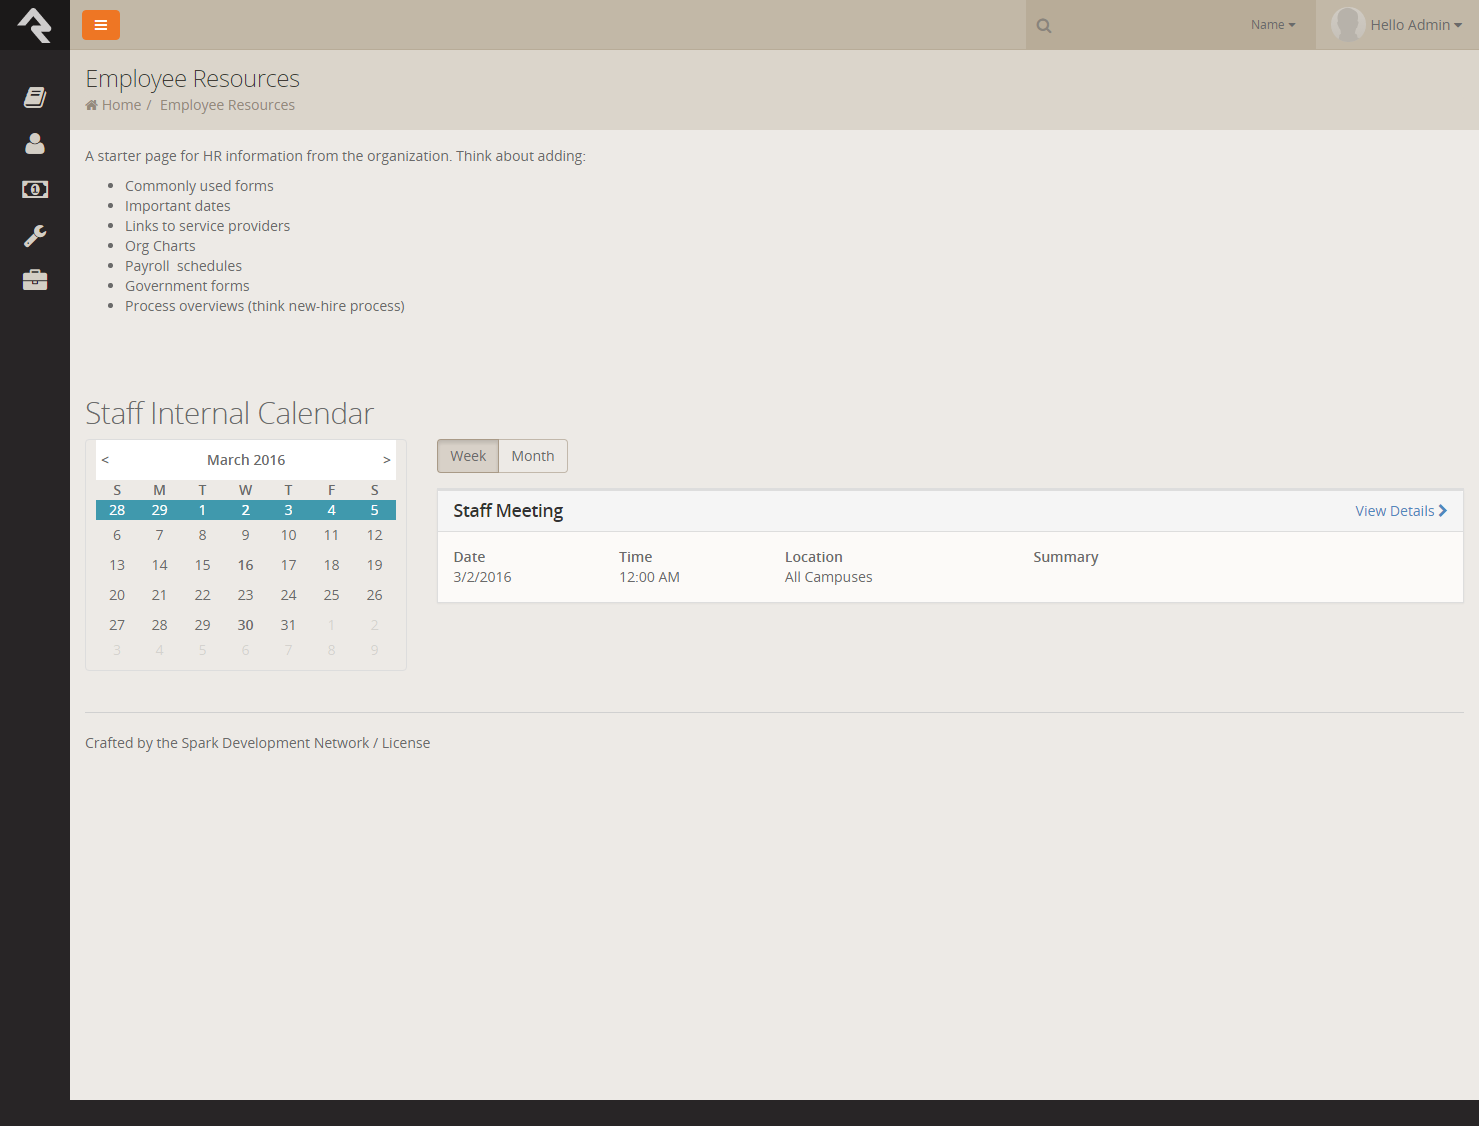Open the money icon in the sidebar
This screenshot has width=1479, height=1126.
pos(35,189)
